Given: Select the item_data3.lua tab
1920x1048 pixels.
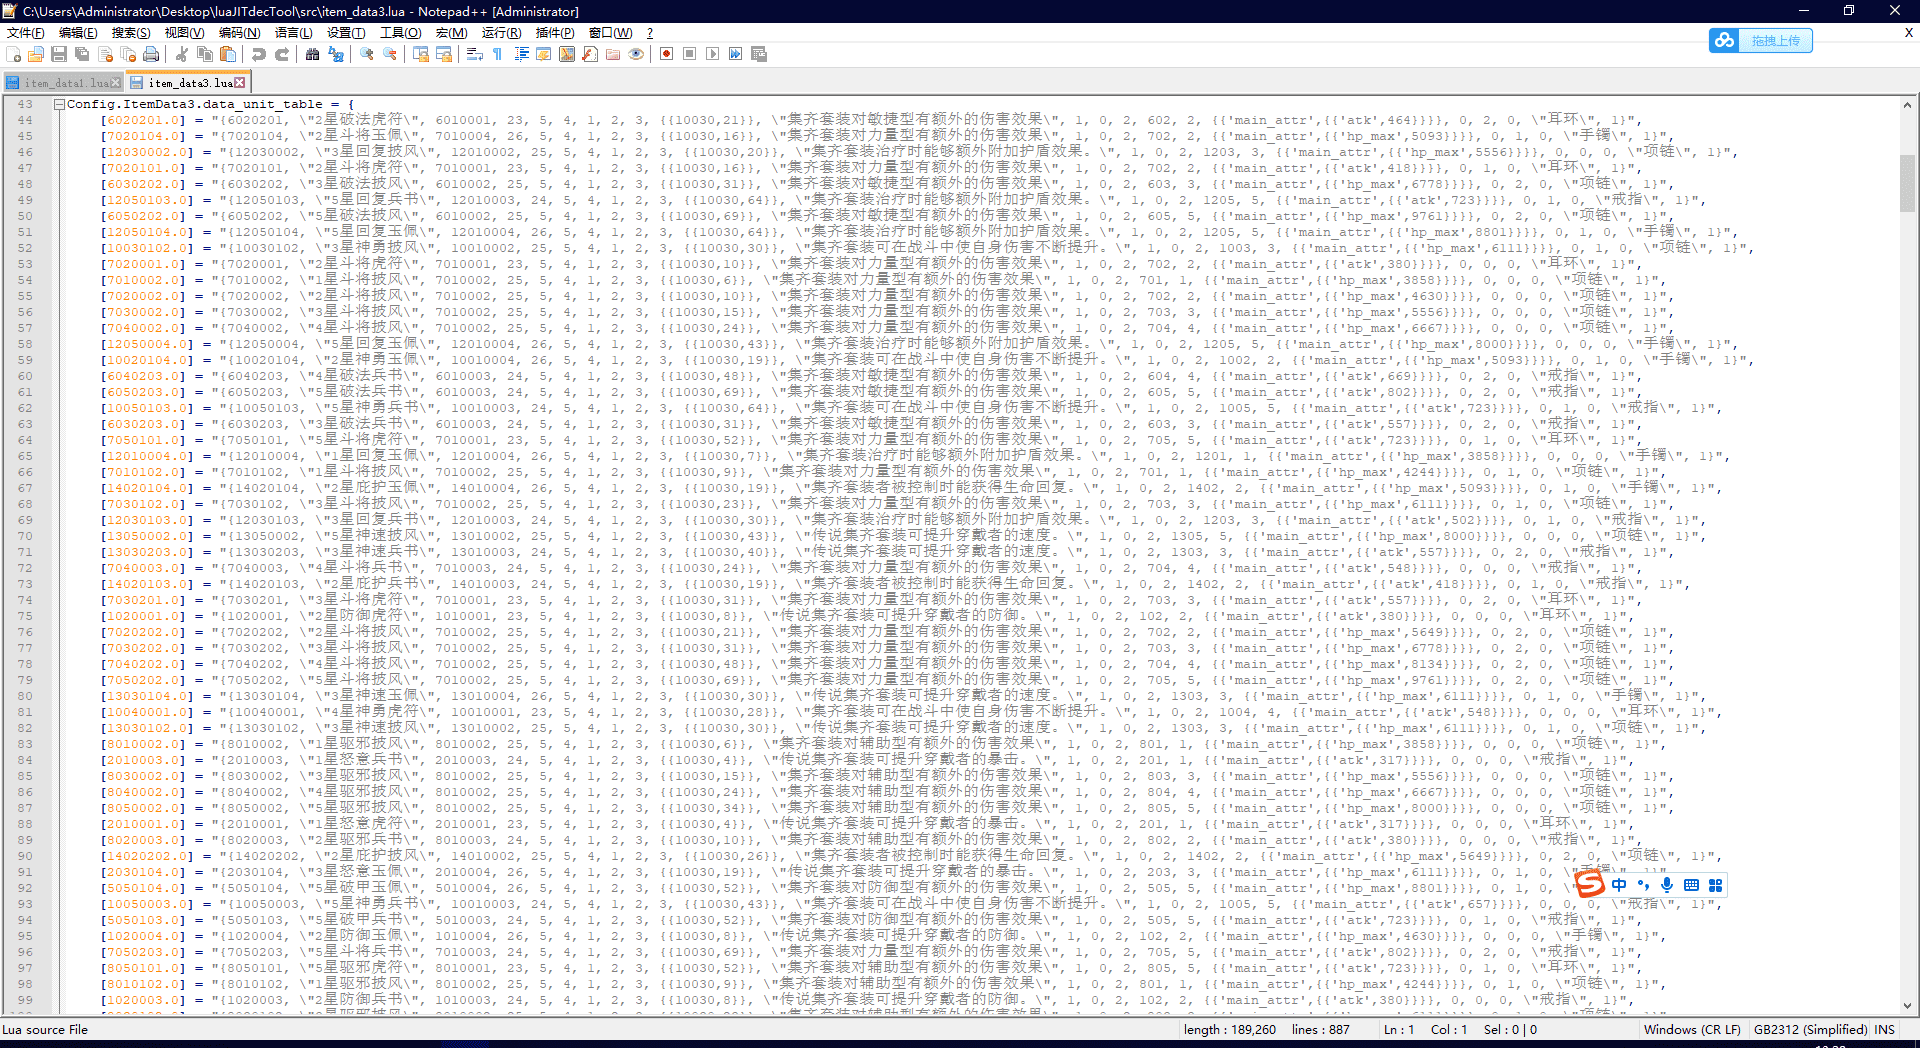Looking at the screenshot, I should pos(188,83).
